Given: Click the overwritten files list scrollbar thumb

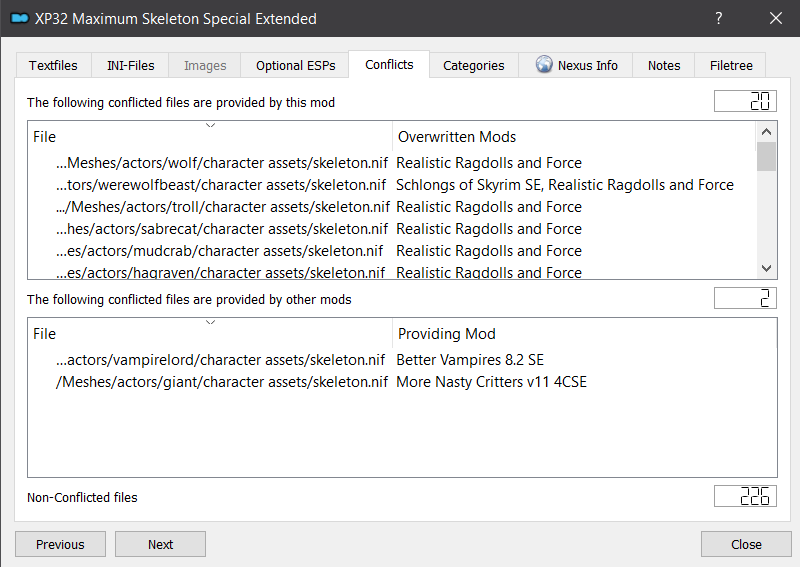Looking at the screenshot, I should click(766, 157).
